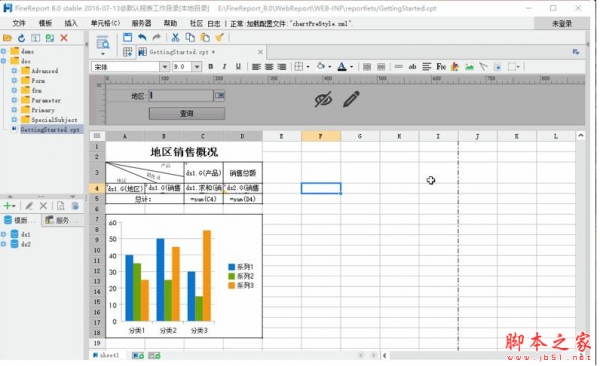The width and height of the screenshot is (600, 366).
Task: Save the template with the floppy icon
Action: coord(127,37)
